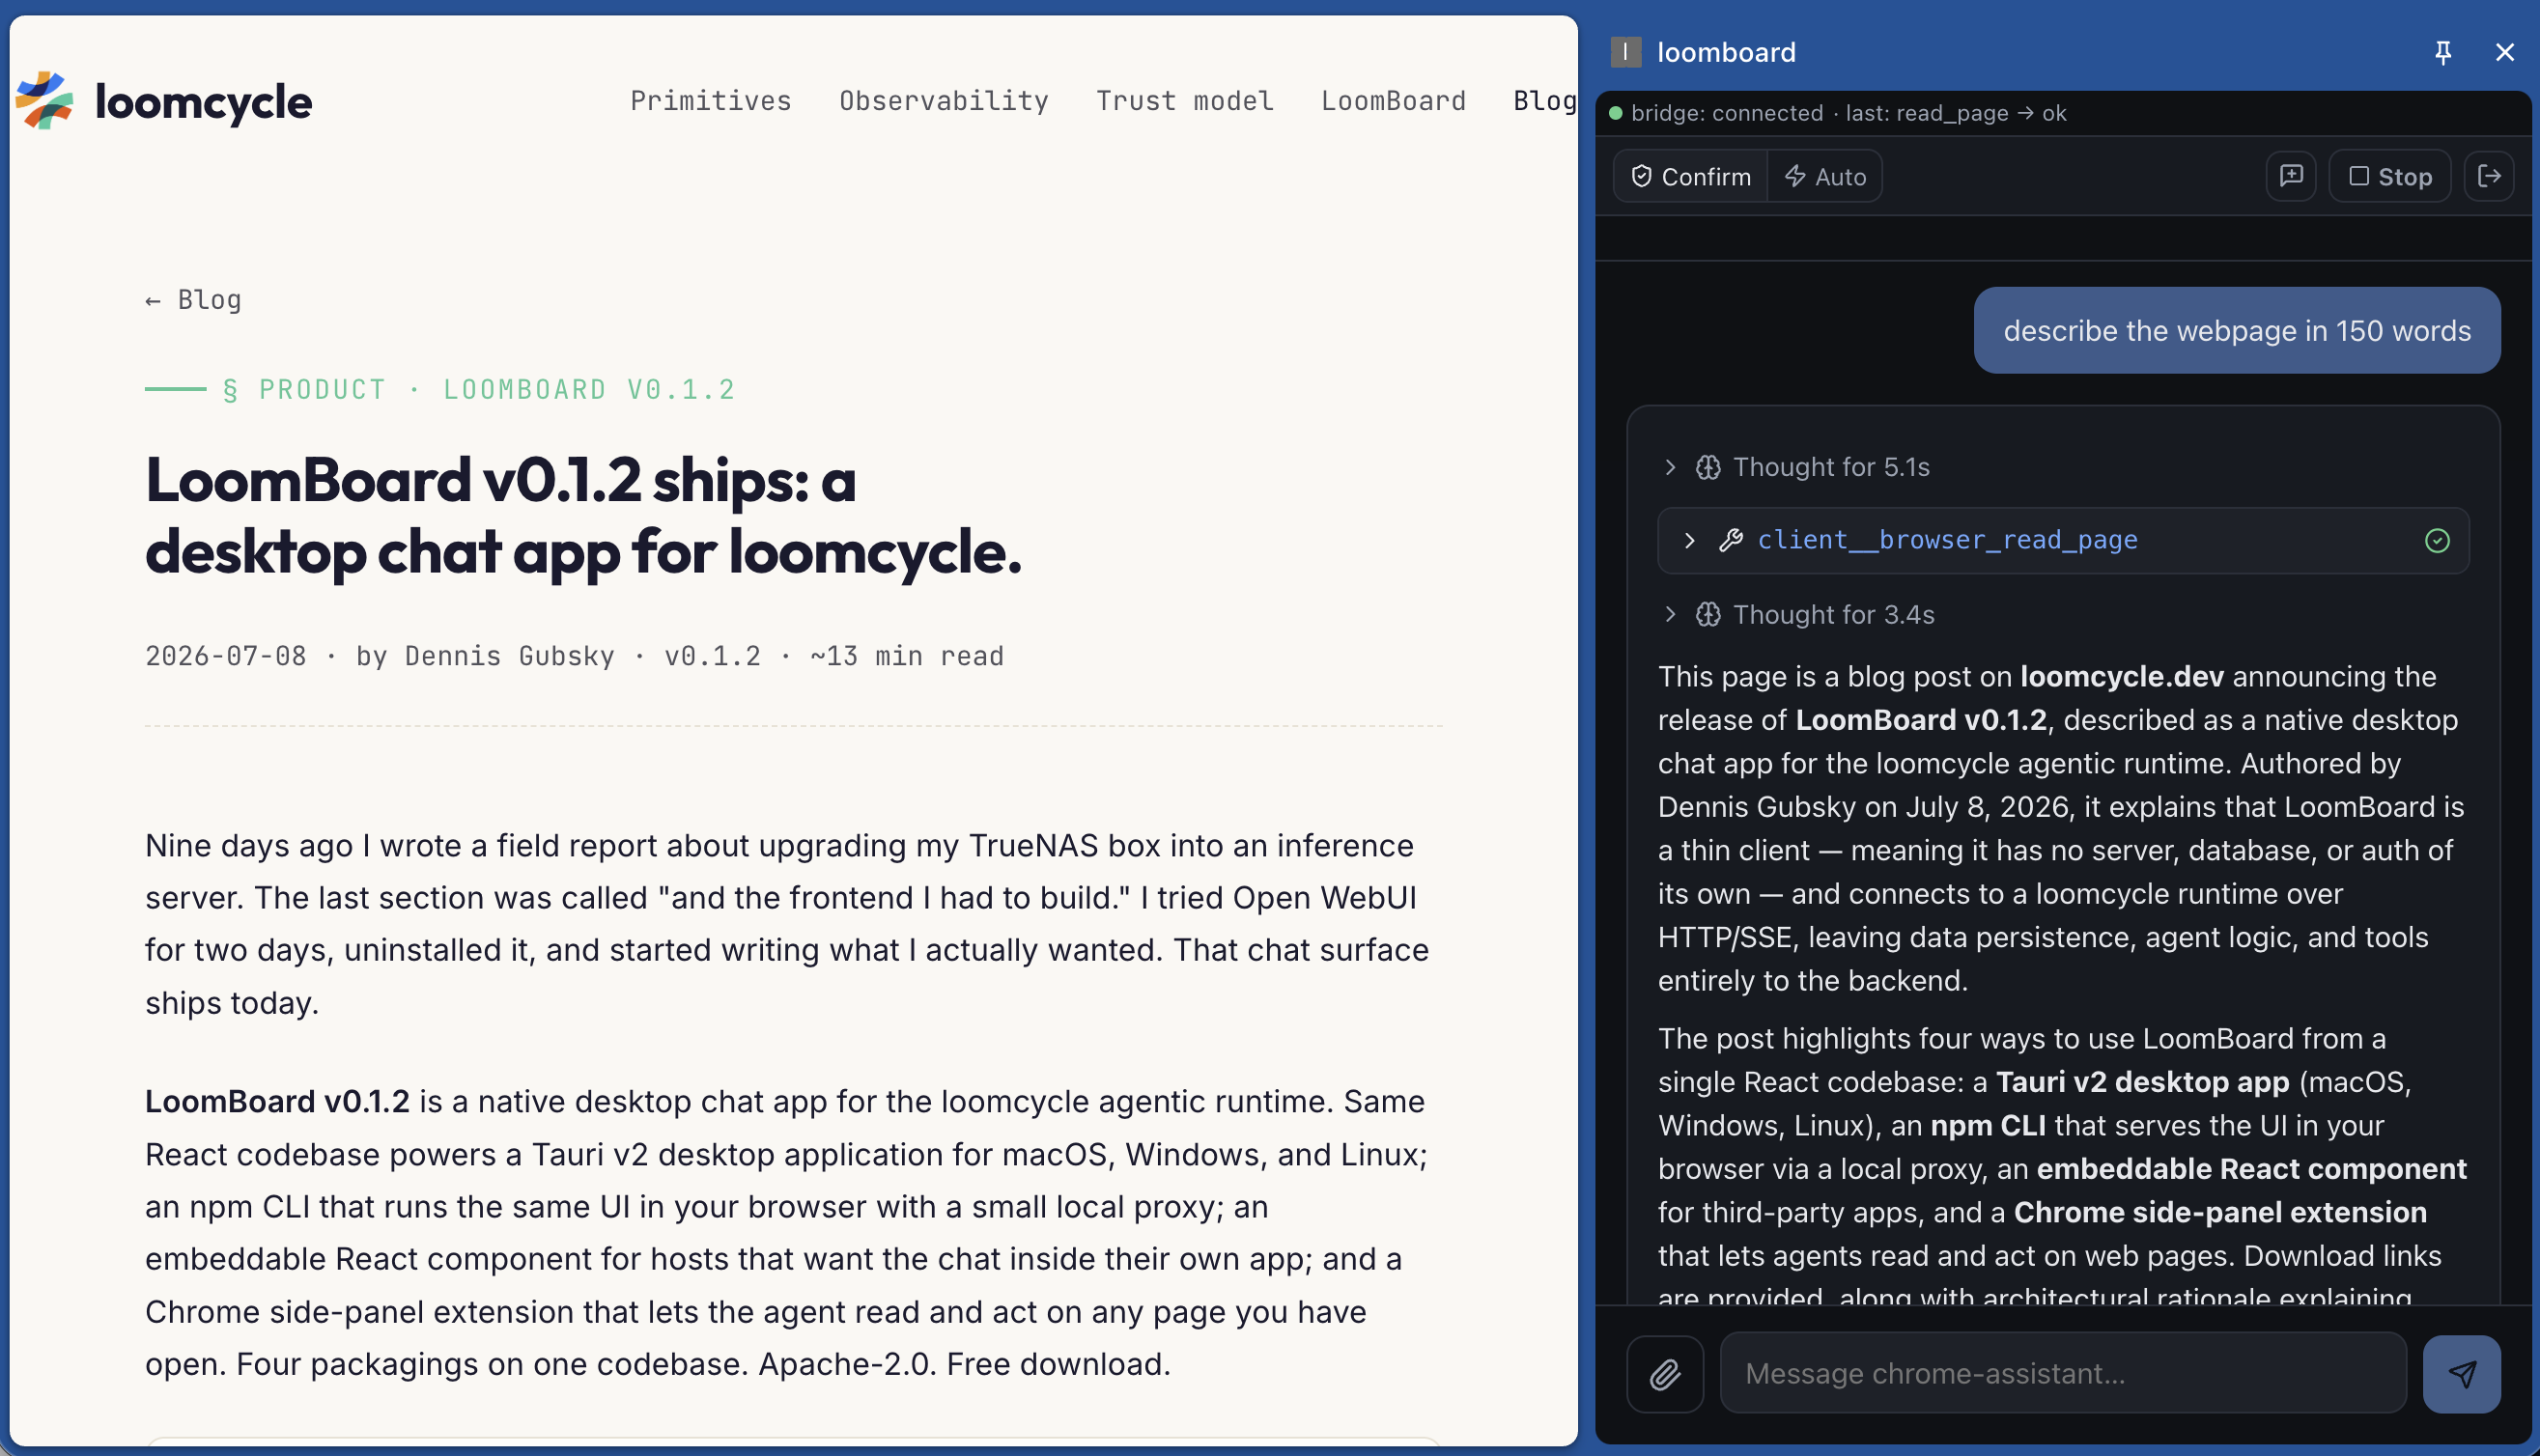Attach a file with the paperclip icon

click(x=1665, y=1374)
